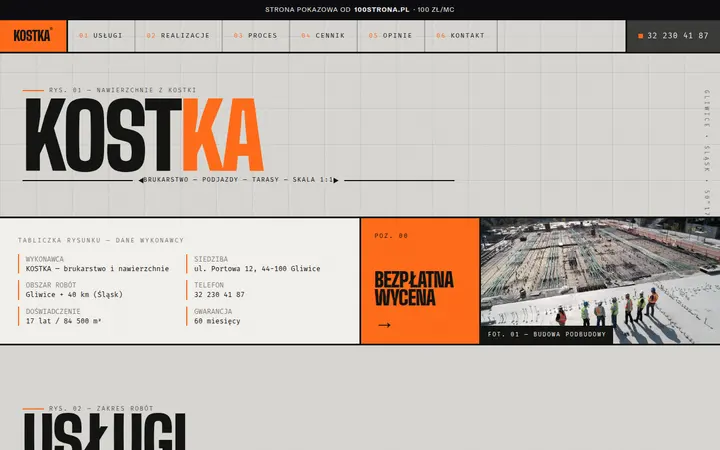
Task: Click caption 'FOT. 01 – BUDOWA PODBUDOWY'
Action: pos(546,335)
